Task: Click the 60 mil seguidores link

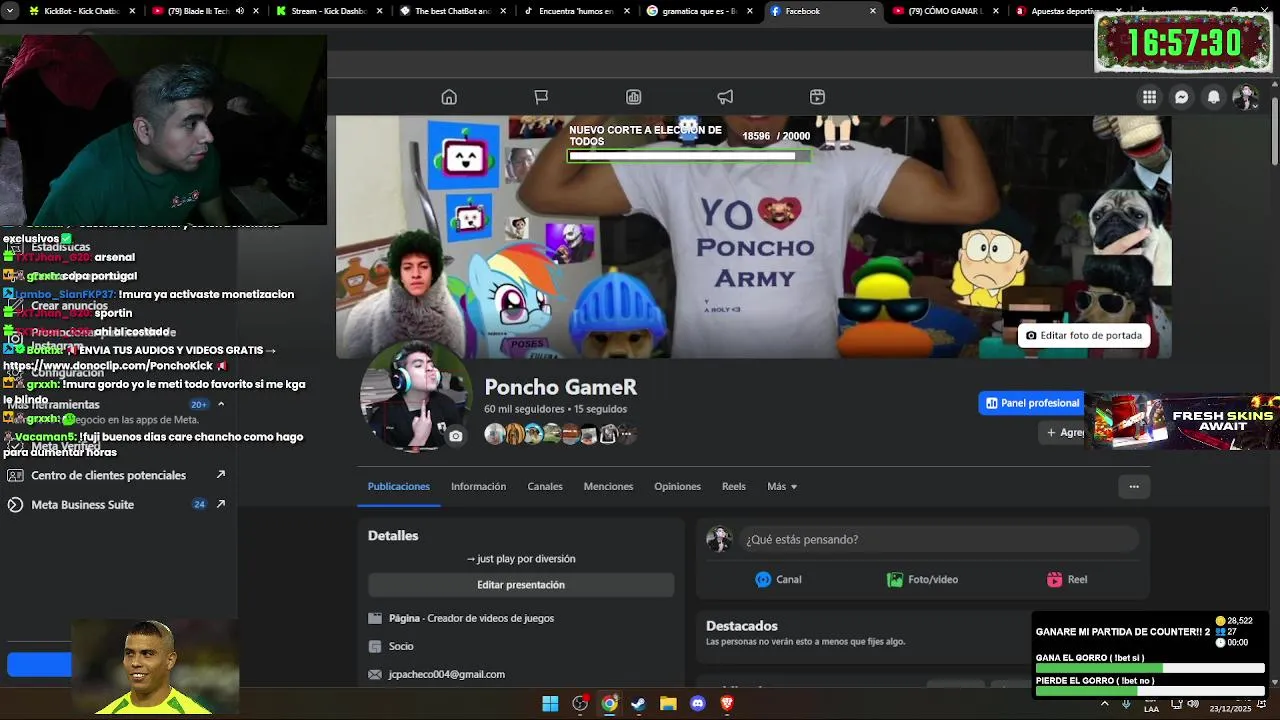Action: tap(525, 409)
